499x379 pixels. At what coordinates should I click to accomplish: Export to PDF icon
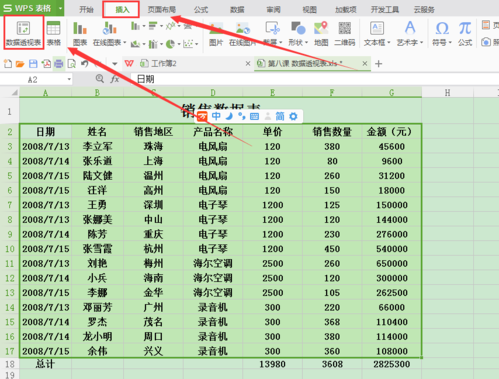pos(46,63)
